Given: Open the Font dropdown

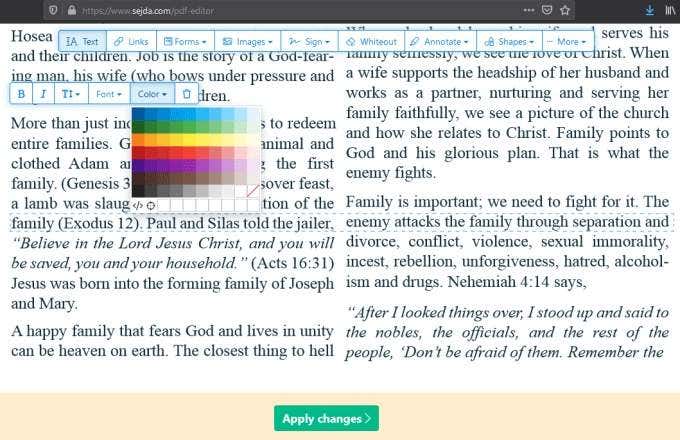Looking at the screenshot, I should coord(109,94).
